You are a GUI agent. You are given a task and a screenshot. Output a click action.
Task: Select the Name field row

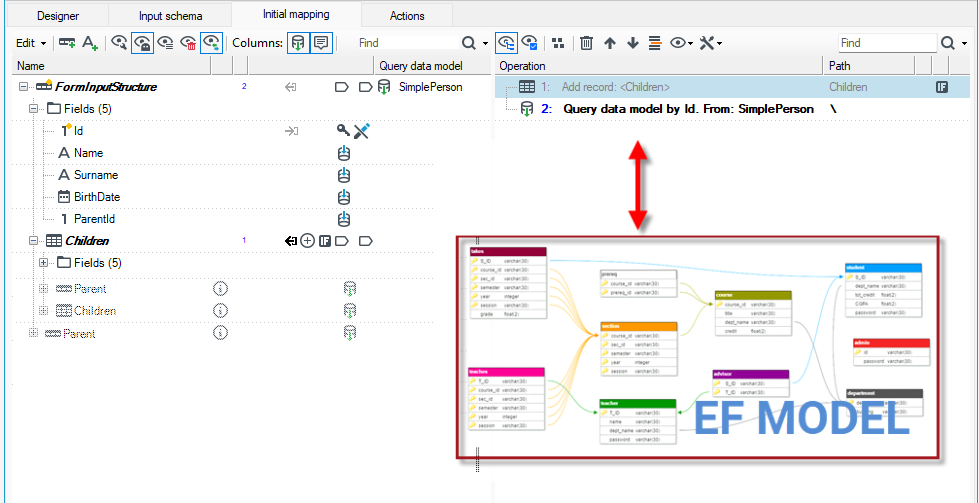(222, 153)
